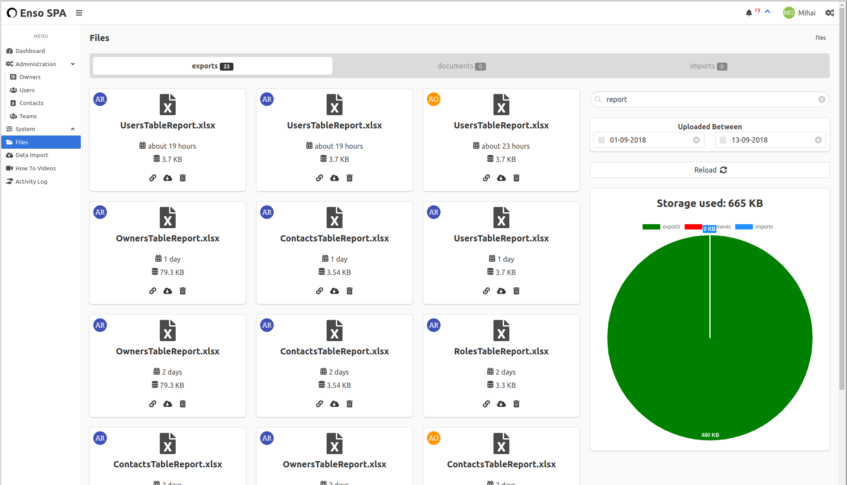Clear the 01-09-2018 start date
Viewport: 847px width, 485px height.
tap(696, 140)
